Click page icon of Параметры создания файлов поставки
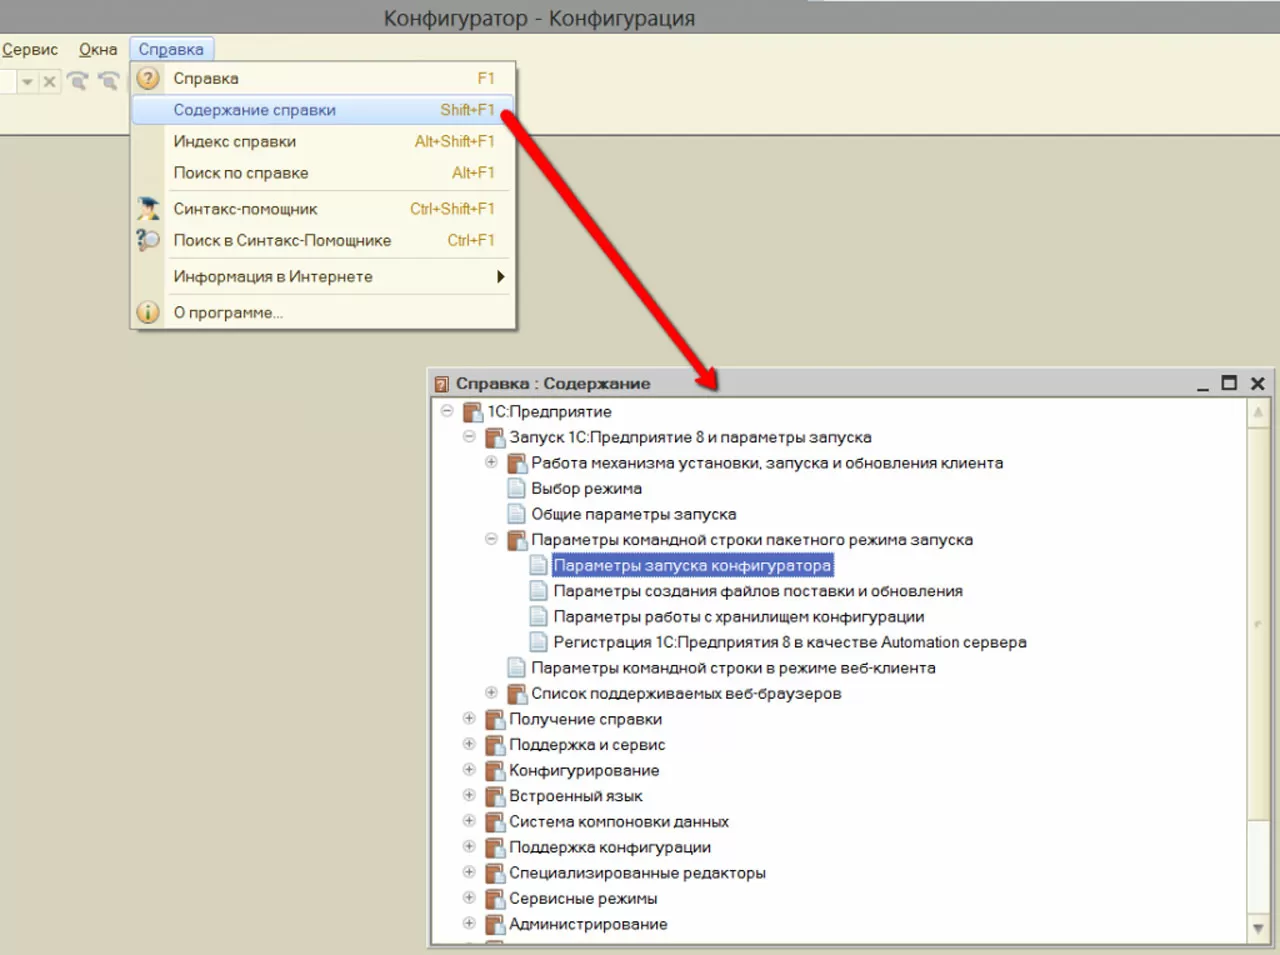The image size is (1280, 955). coord(538,591)
